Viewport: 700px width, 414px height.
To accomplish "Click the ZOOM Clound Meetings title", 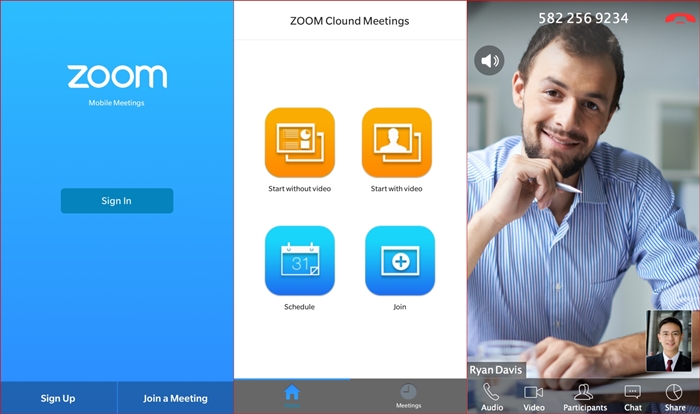I will (x=350, y=21).
